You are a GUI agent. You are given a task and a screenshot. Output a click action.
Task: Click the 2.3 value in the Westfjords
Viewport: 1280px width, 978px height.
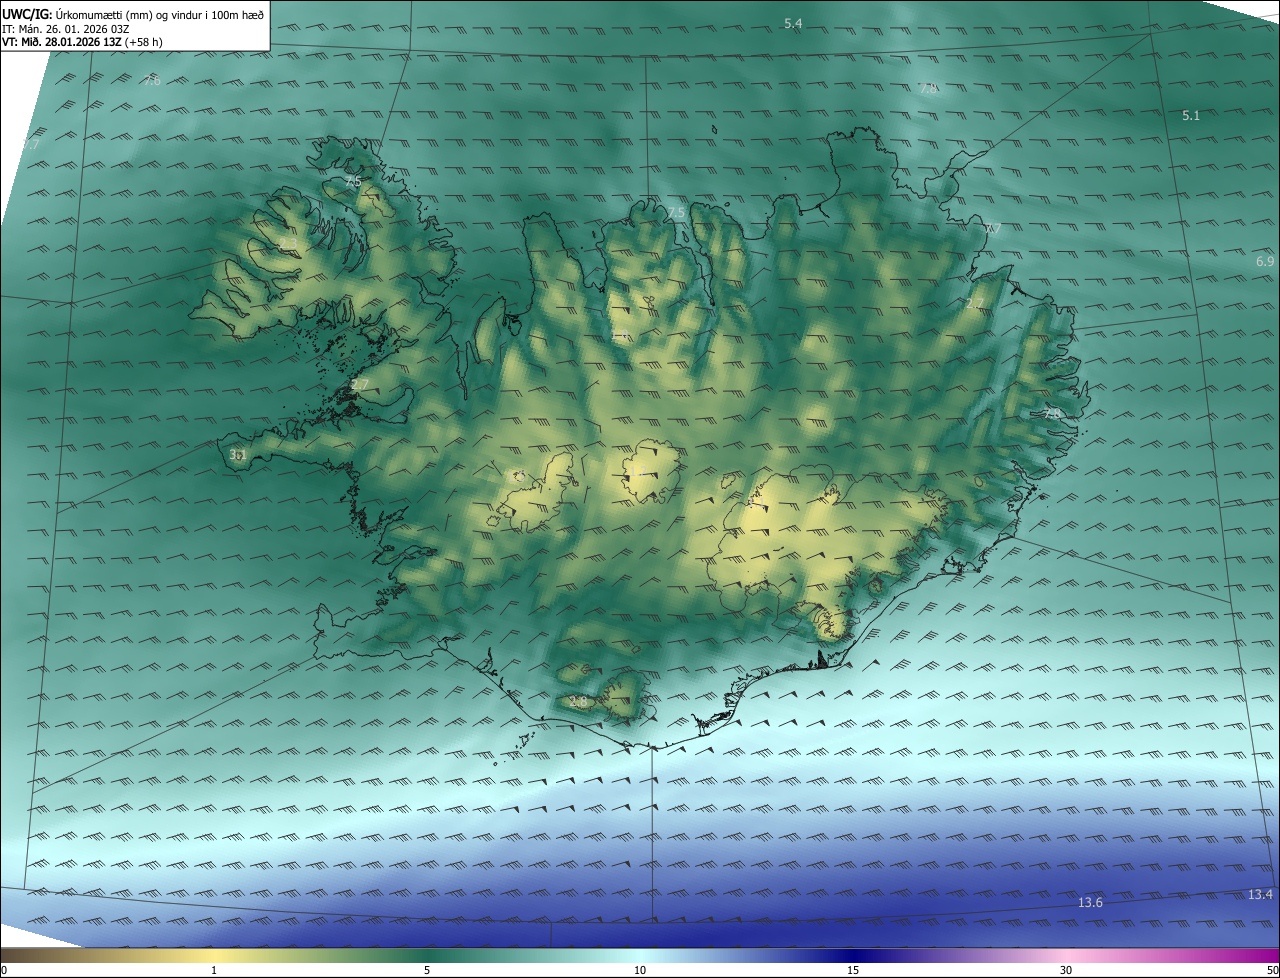(288, 244)
